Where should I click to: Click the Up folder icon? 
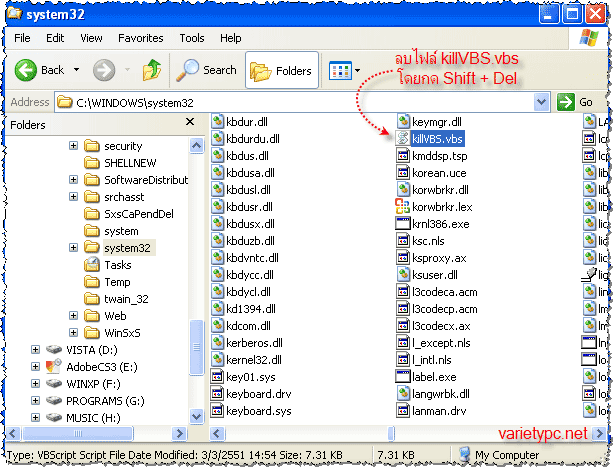click(152, 70)
